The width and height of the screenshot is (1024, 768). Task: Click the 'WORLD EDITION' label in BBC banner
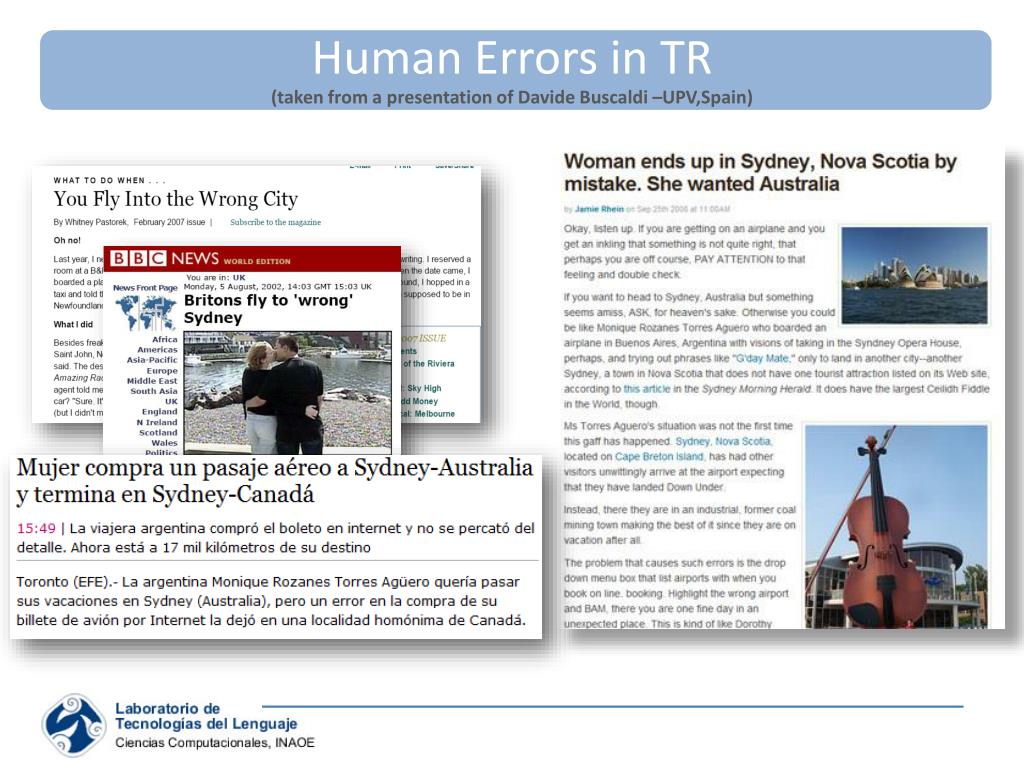(257, 261)
